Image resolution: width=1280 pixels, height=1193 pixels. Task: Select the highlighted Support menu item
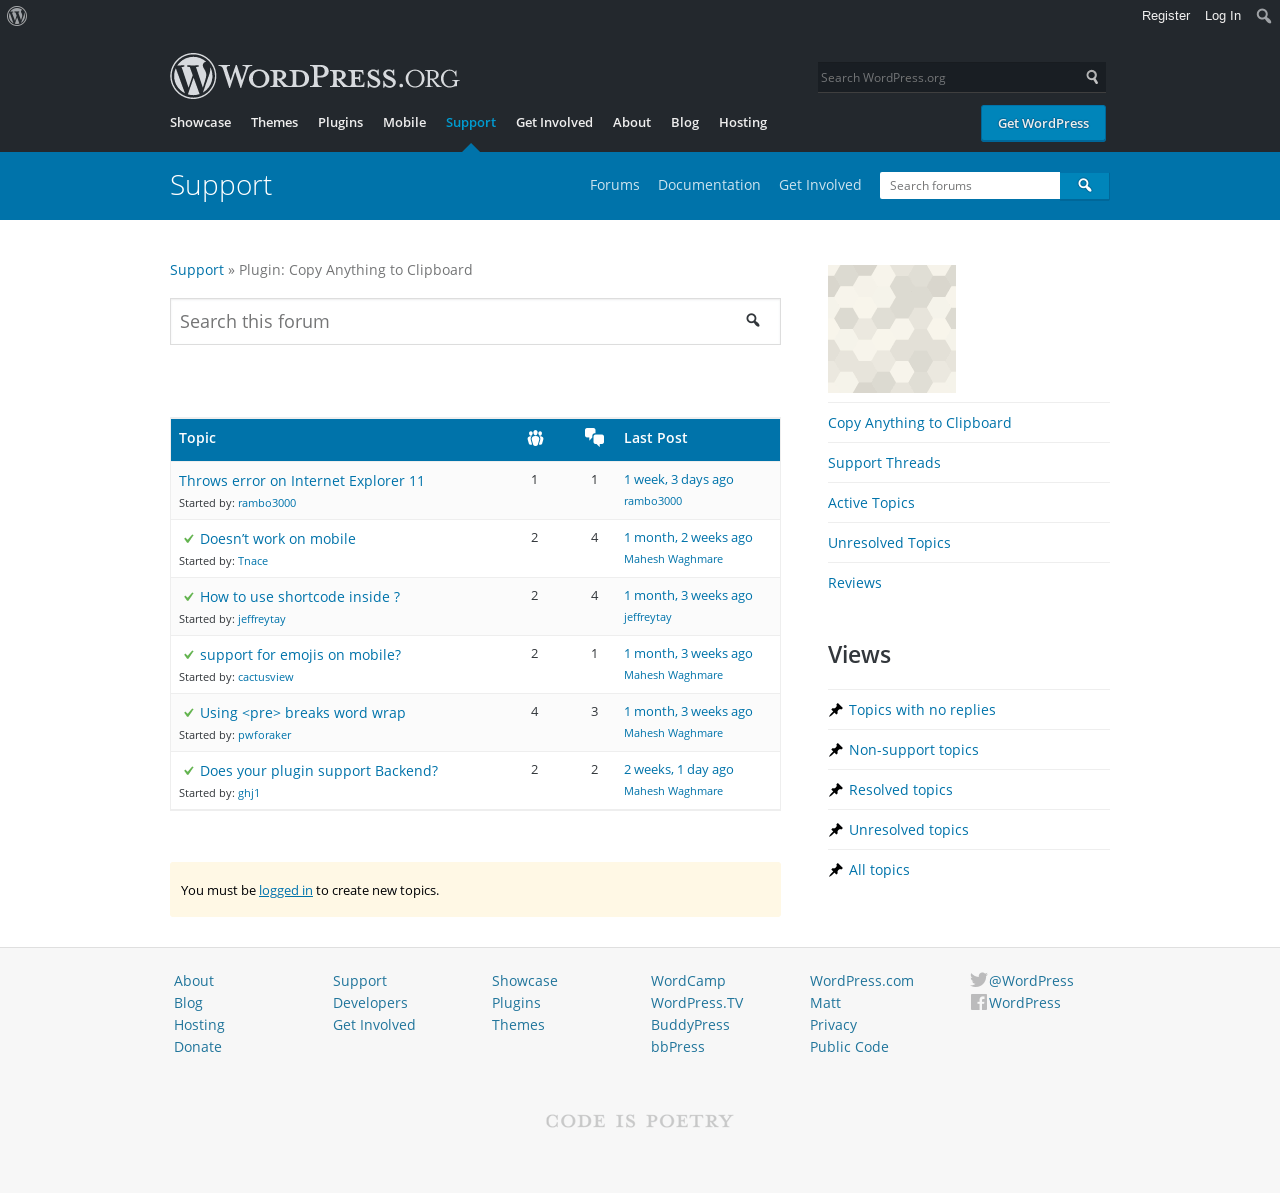click(x=471, y=122)
